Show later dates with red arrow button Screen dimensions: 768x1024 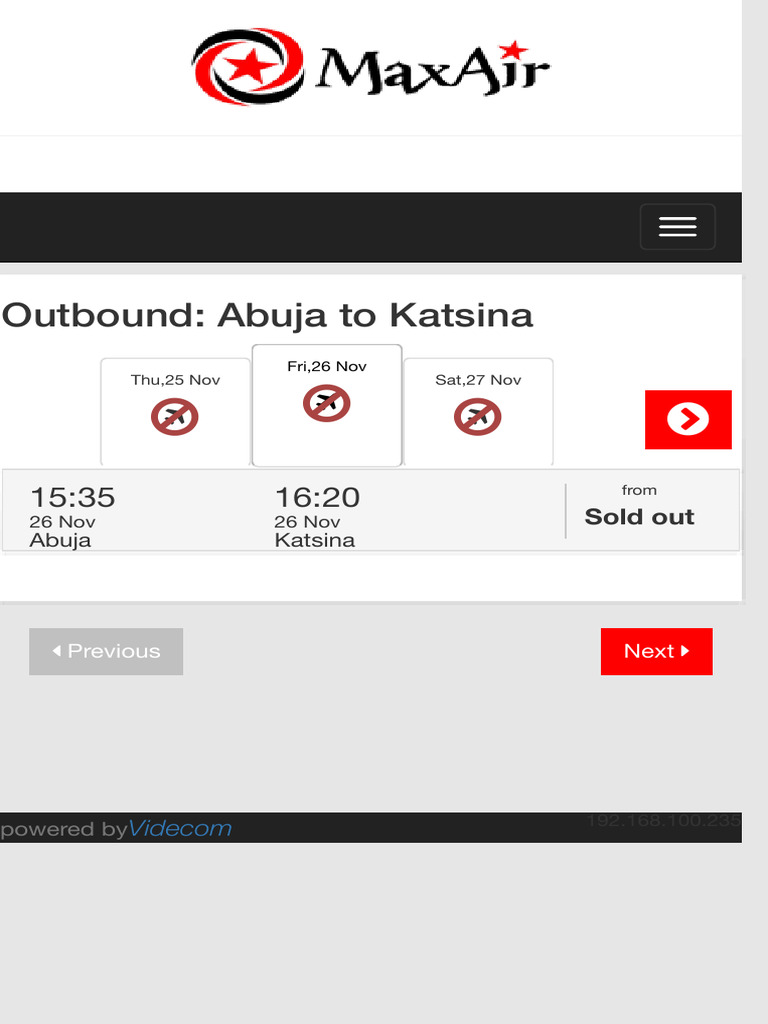pos(688,419)
